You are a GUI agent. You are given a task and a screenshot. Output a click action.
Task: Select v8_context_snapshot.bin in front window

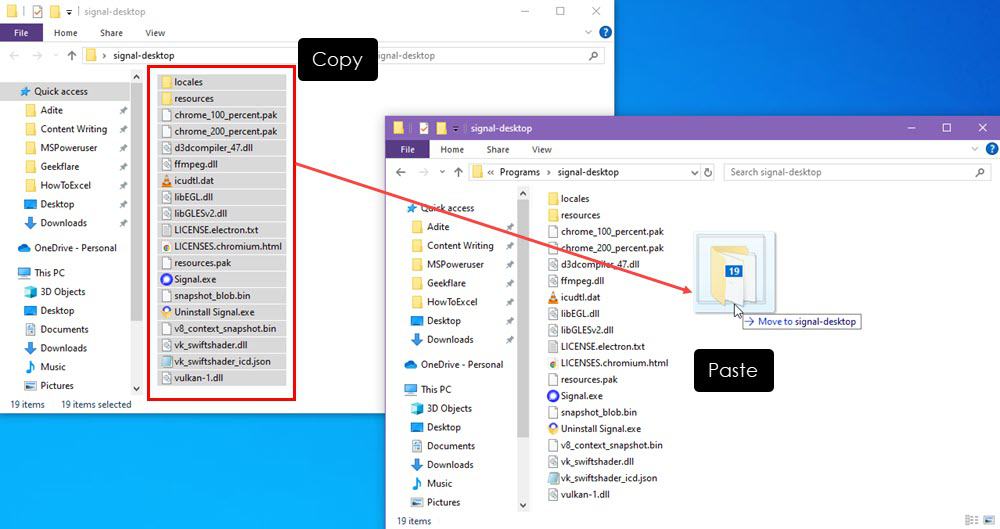[605, 445]
